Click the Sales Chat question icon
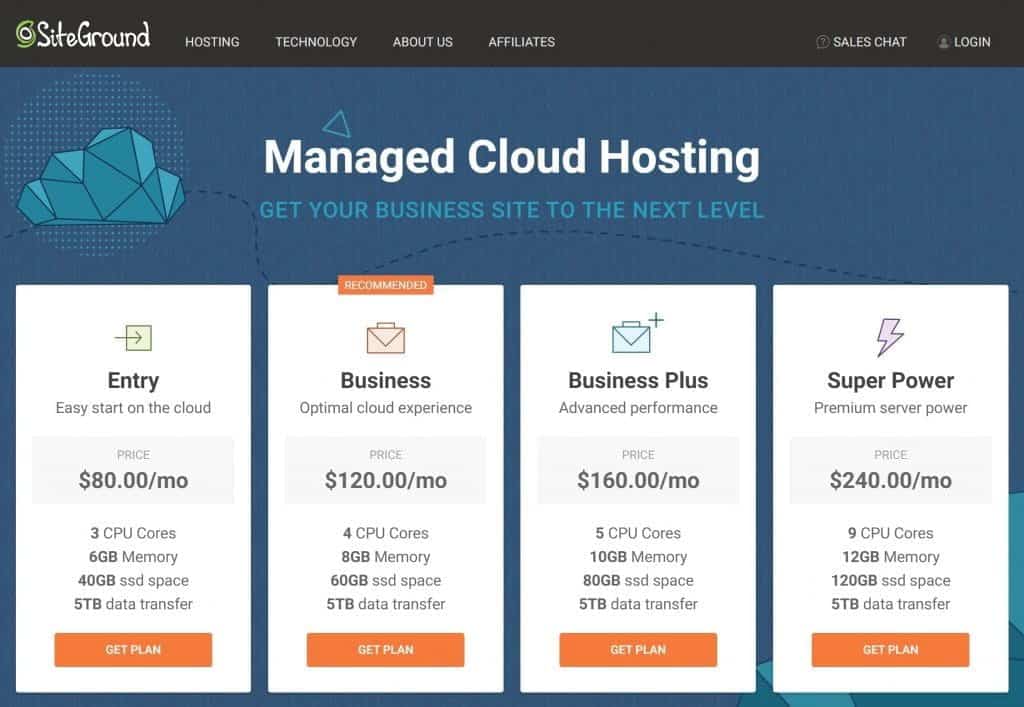The height and width of the screenshot is (707, 1024). pos(822,42)
